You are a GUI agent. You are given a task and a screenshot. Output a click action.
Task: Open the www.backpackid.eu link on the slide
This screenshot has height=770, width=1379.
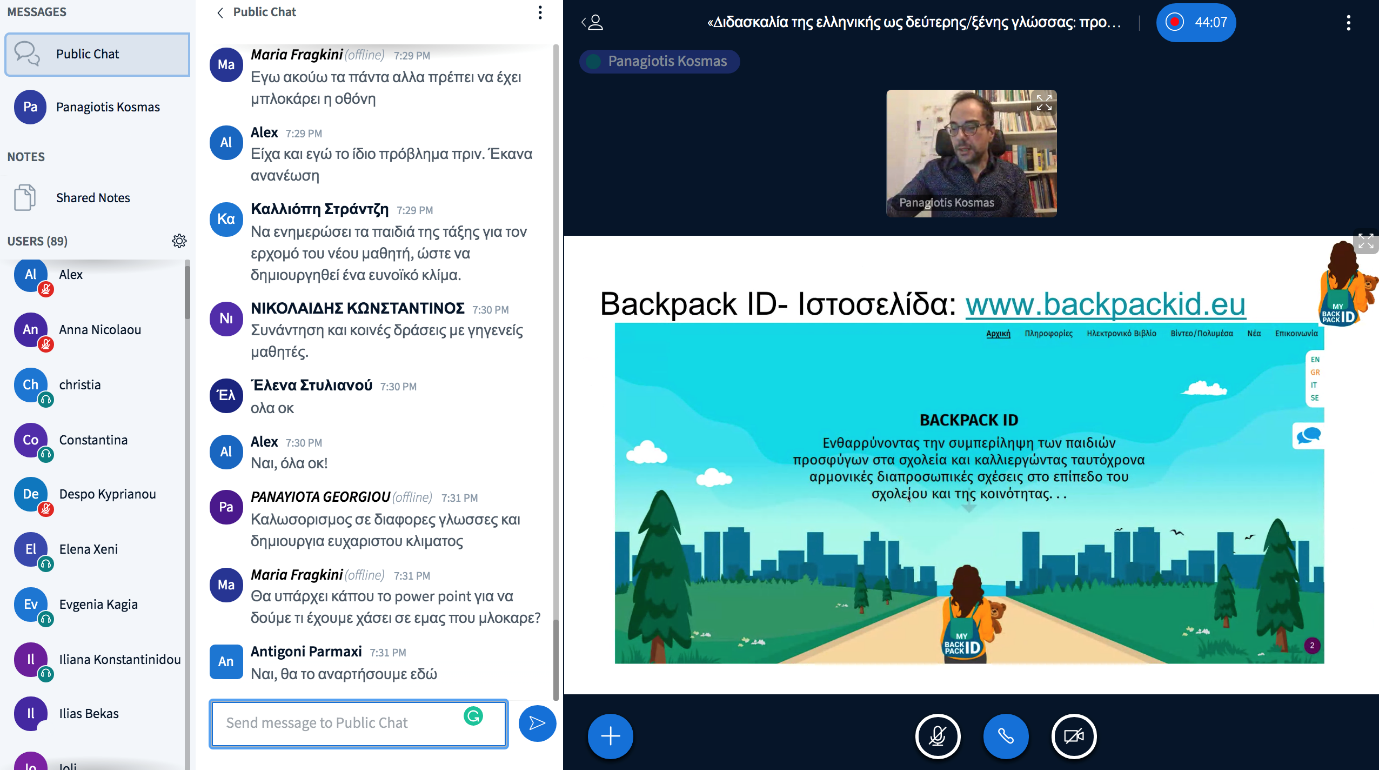tap(1105, 304)
